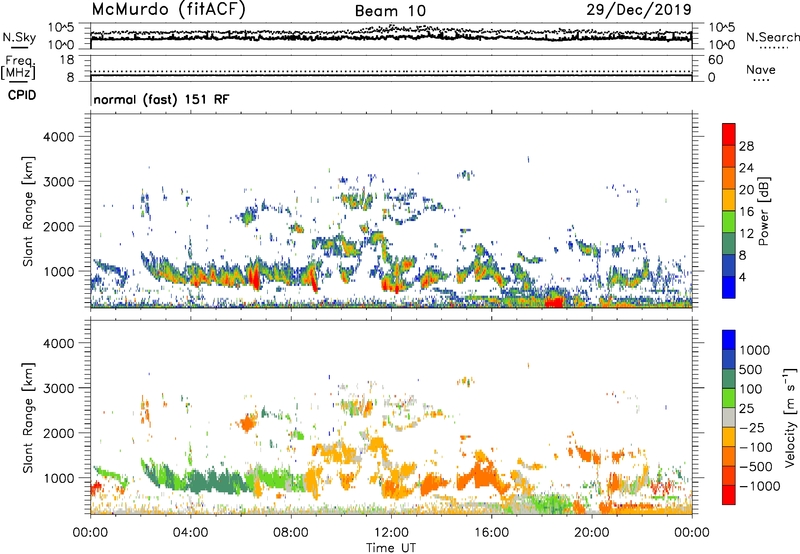Image resolution: width=800 pixels, height=554 pixels.
Task: Click the CPID label
Action: coord(22,95)
